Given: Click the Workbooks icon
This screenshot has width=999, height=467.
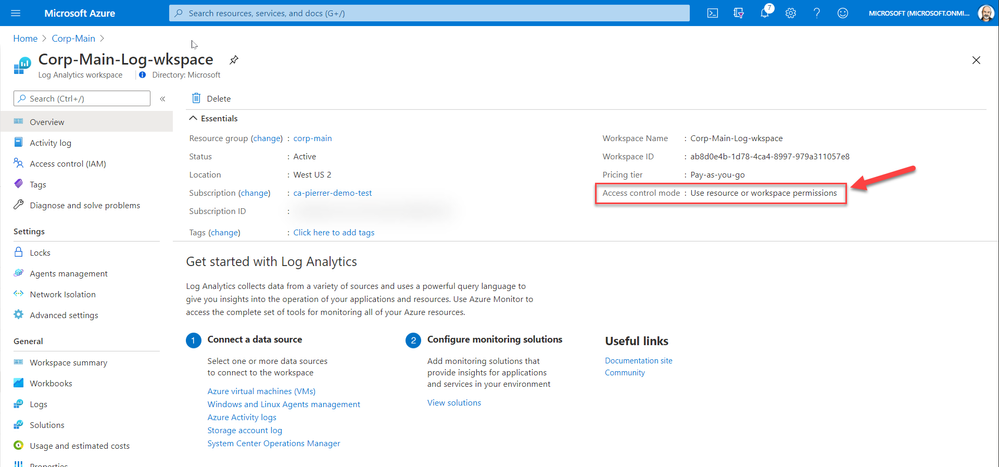Looking at the screenshot, I should 18,384.
